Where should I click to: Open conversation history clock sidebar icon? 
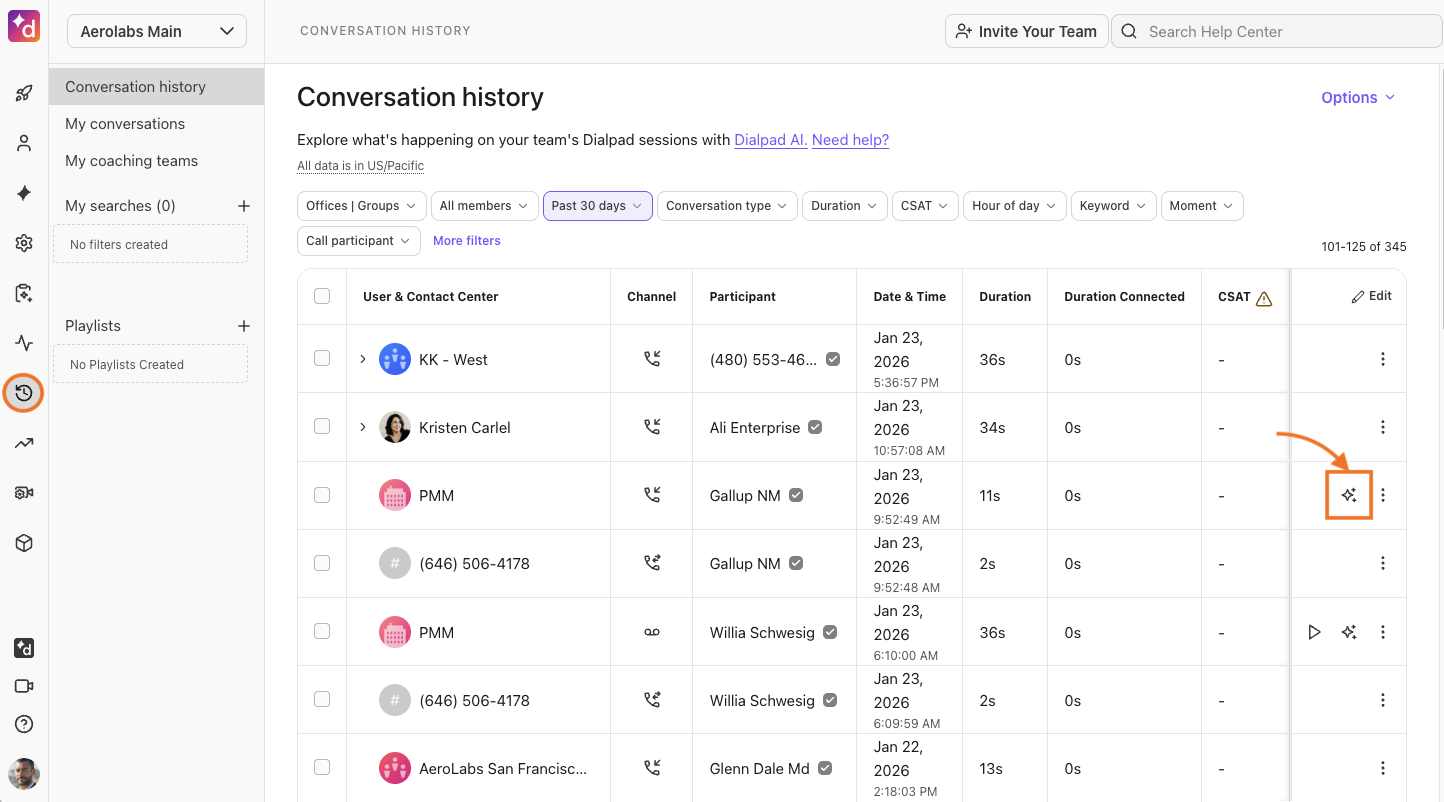(24, 393)
